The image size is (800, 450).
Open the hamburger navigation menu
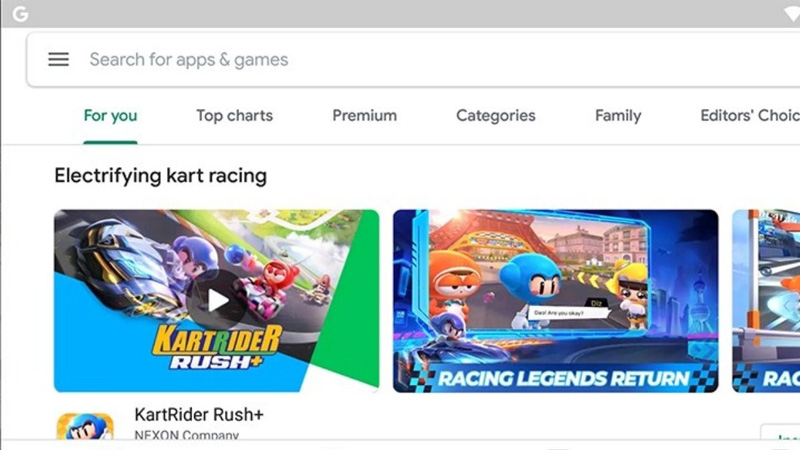point(59,60)
